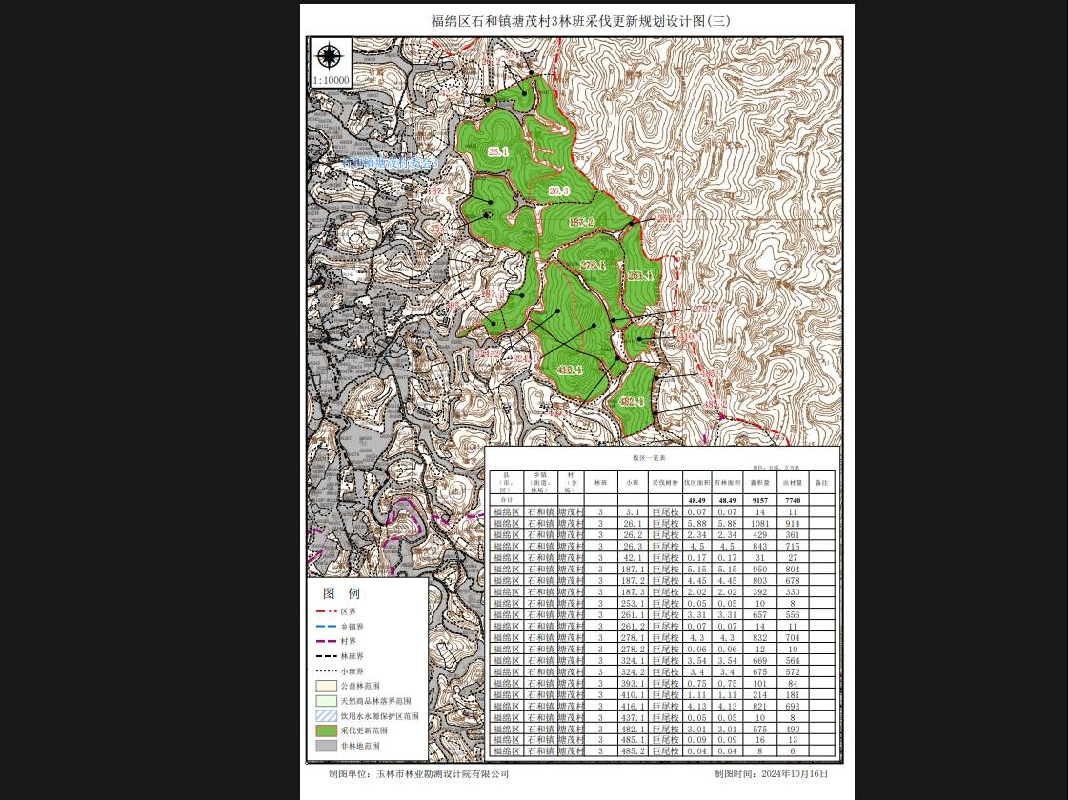Click the map title text at top

coord(581,21)
